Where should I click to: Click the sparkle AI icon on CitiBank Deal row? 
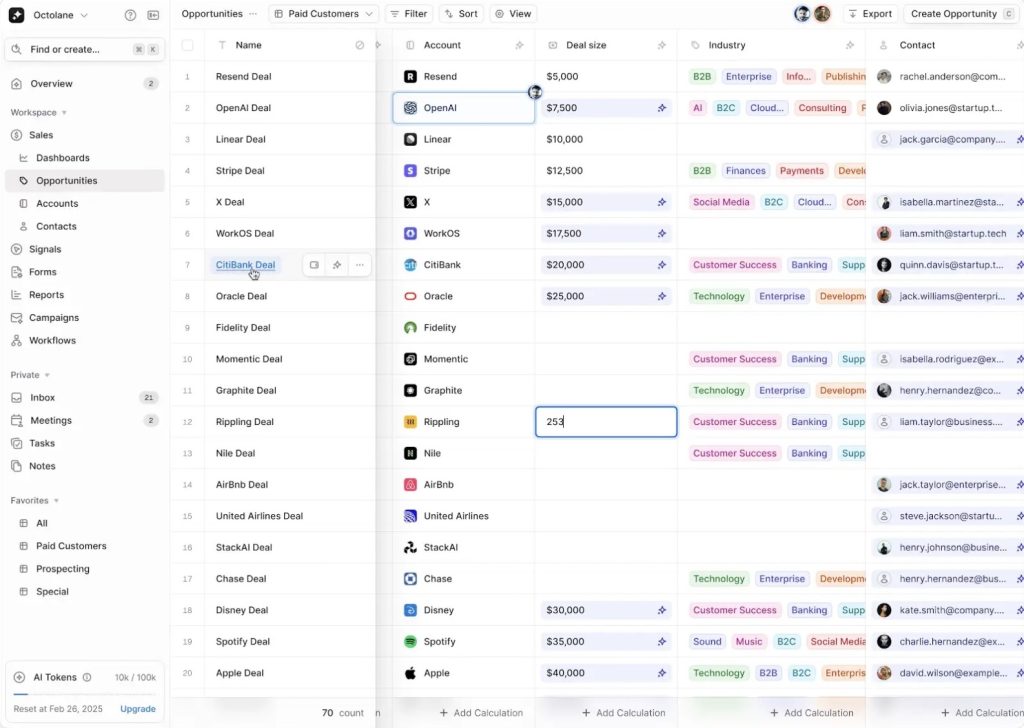[x=337, y=265]
